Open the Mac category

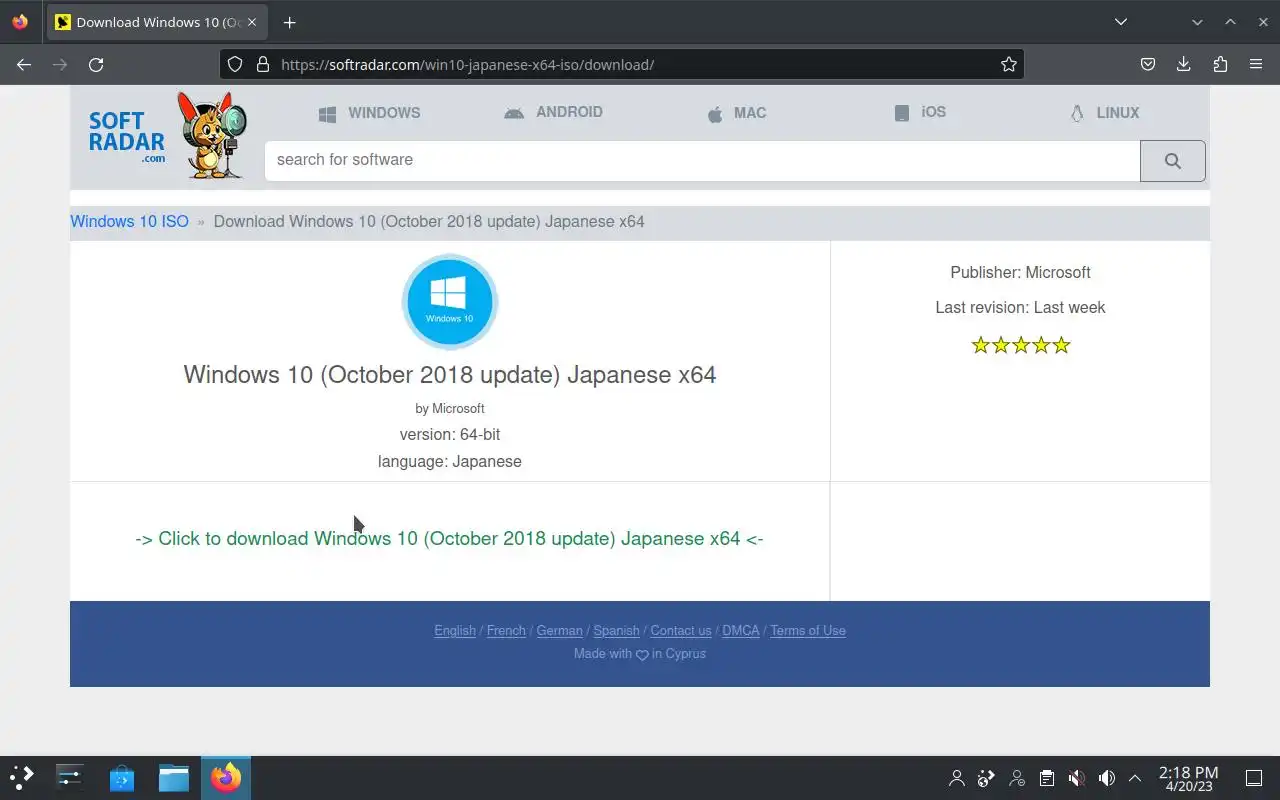[736, 113]
